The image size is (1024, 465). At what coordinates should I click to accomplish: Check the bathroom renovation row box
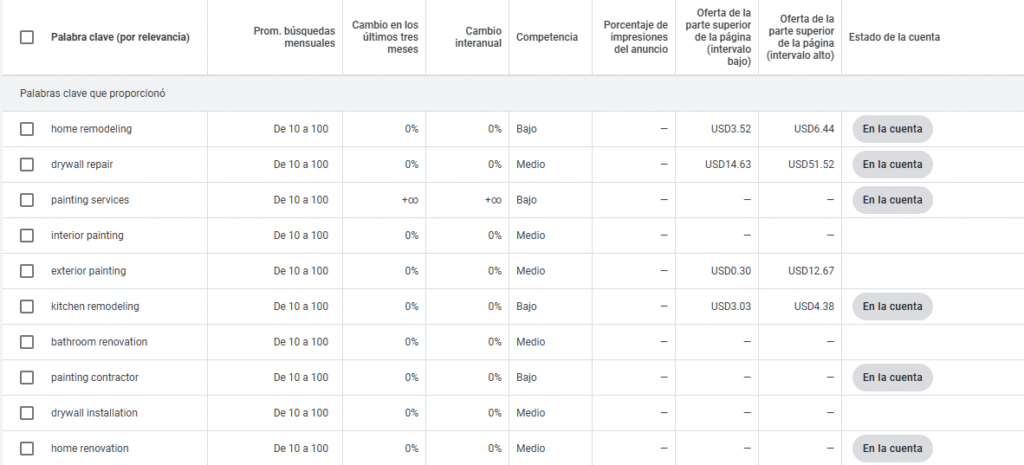27,342
